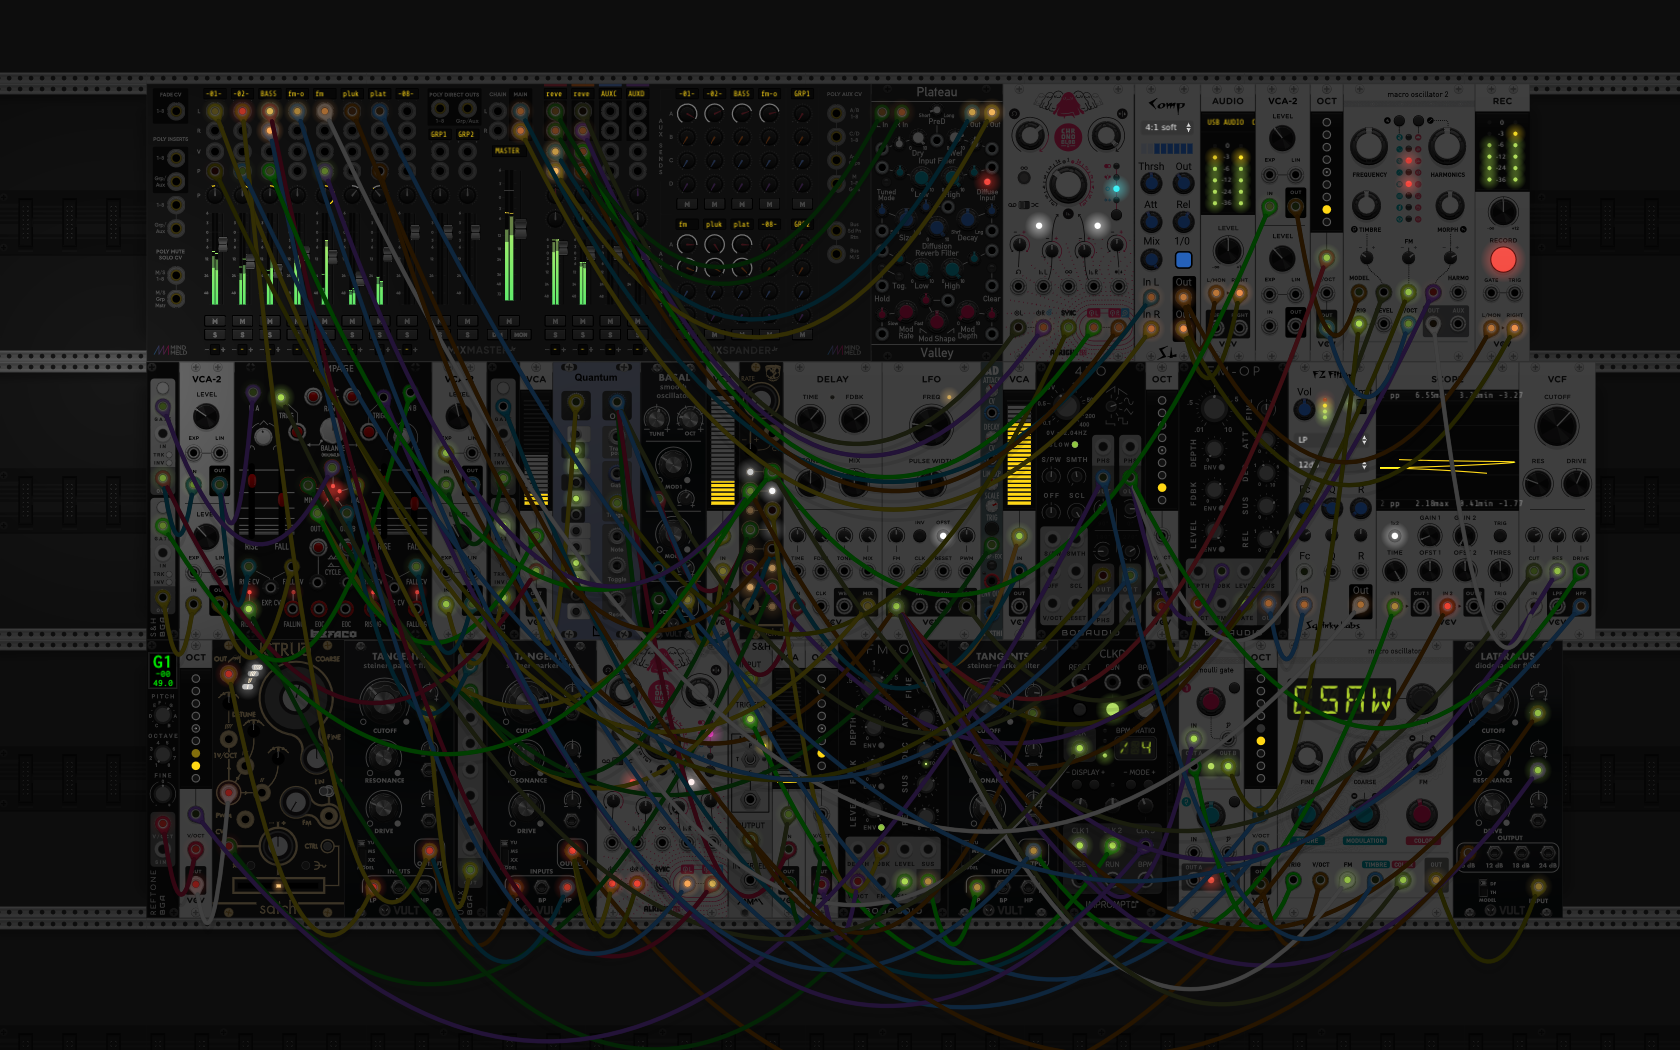
Task: Click the GRP1 group label in MixMaster
Action: tap(439, 134)
